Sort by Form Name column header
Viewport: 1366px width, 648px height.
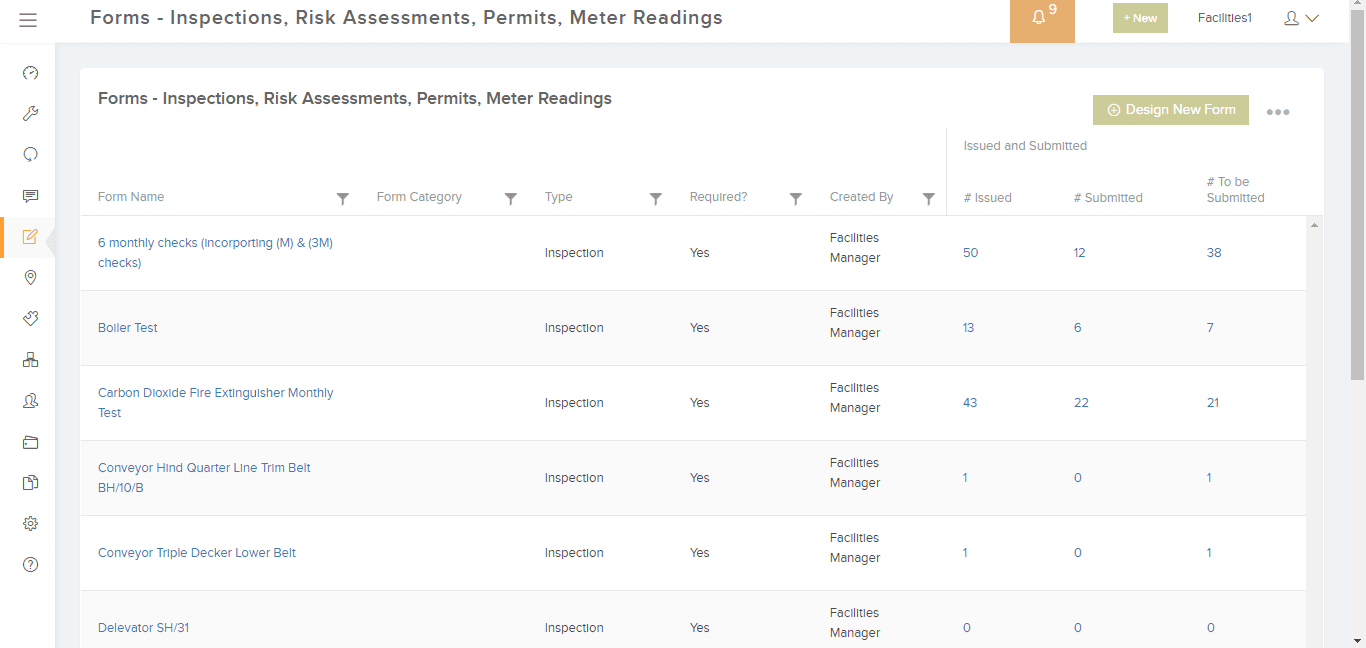[x=131, y=197]
